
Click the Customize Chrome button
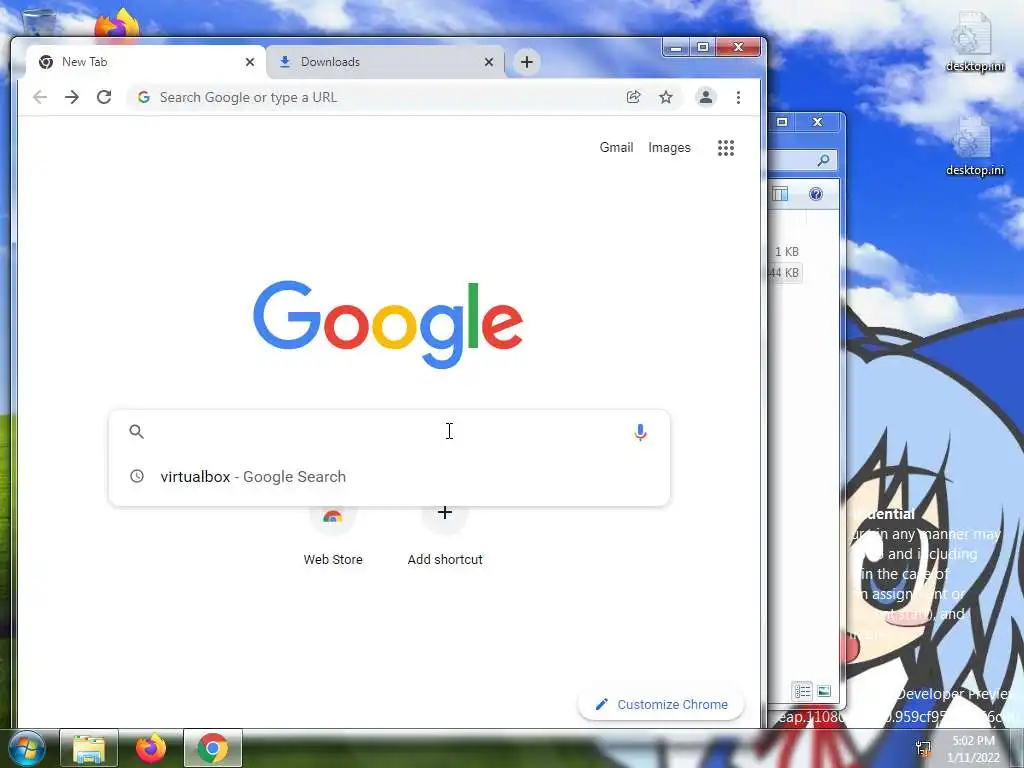(662, 705)
